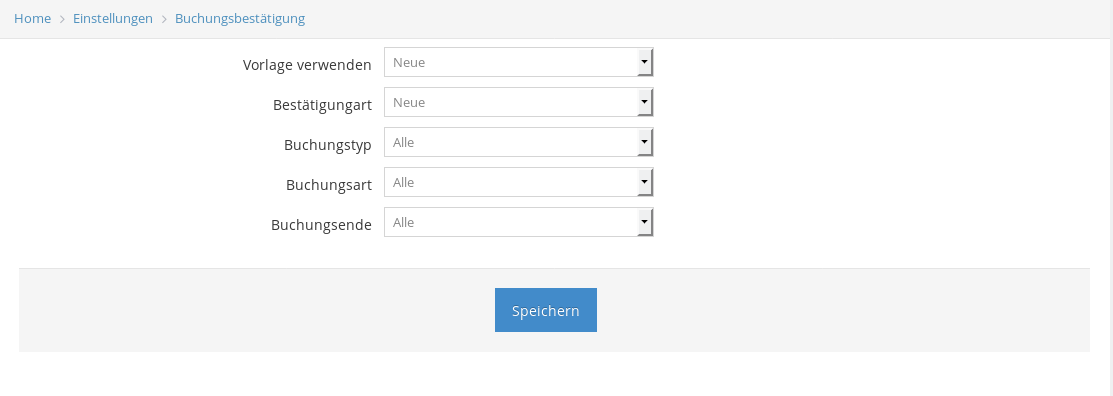Click arrow icon of Buchungstyp select
This screenshot has height=396, width=1113.
[645, 143]
